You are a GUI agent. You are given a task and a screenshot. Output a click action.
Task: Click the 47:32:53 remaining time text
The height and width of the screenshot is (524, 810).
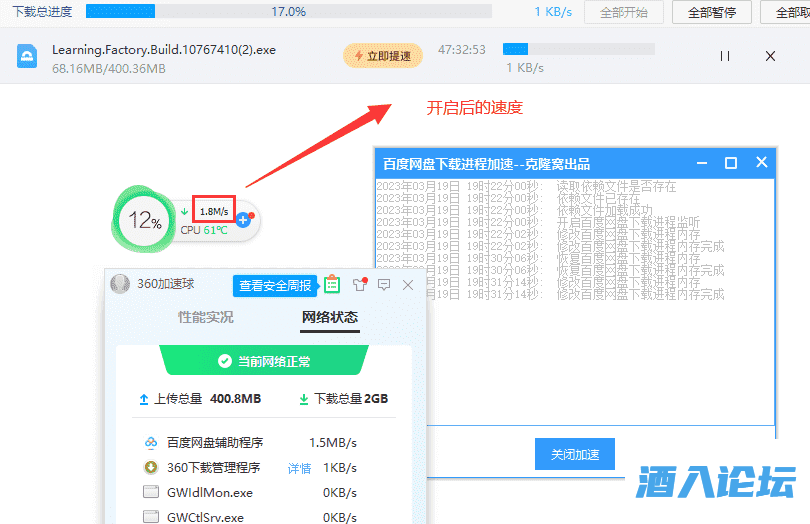pyautogui.click(x=462, y=50)
